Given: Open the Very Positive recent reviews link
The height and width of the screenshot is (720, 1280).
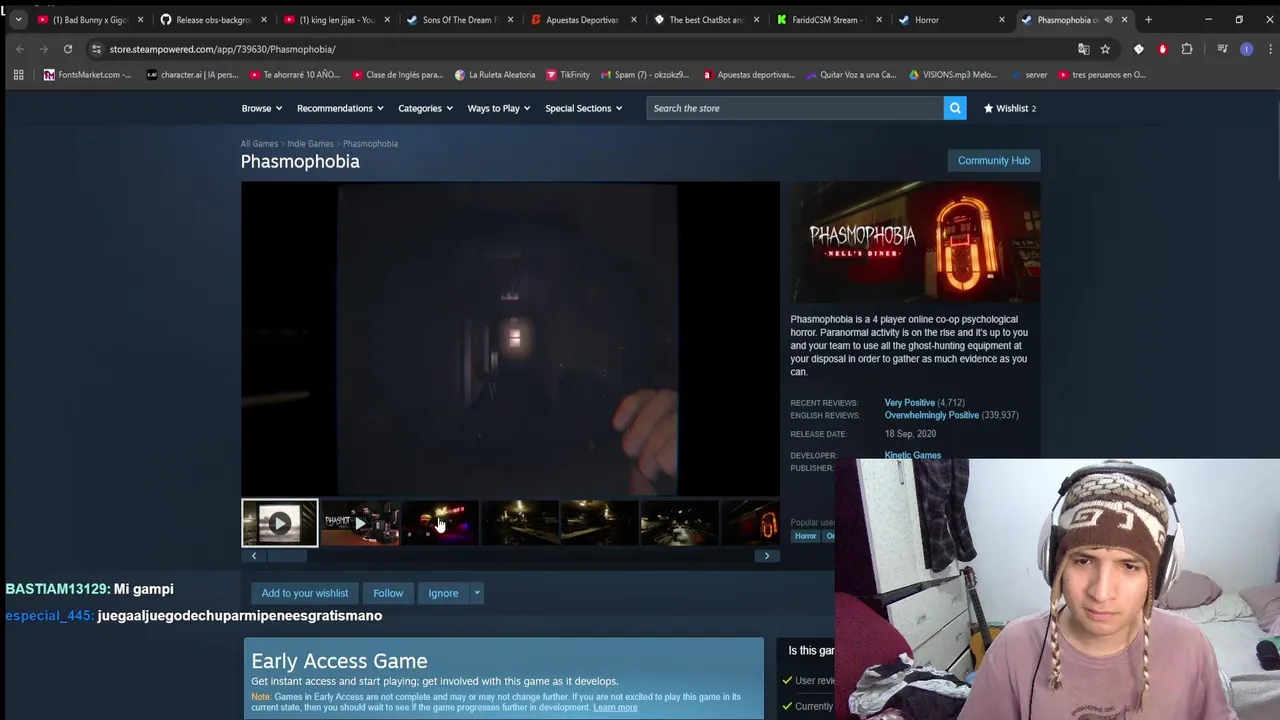Looking at the screenshot, I should (909, 403).
